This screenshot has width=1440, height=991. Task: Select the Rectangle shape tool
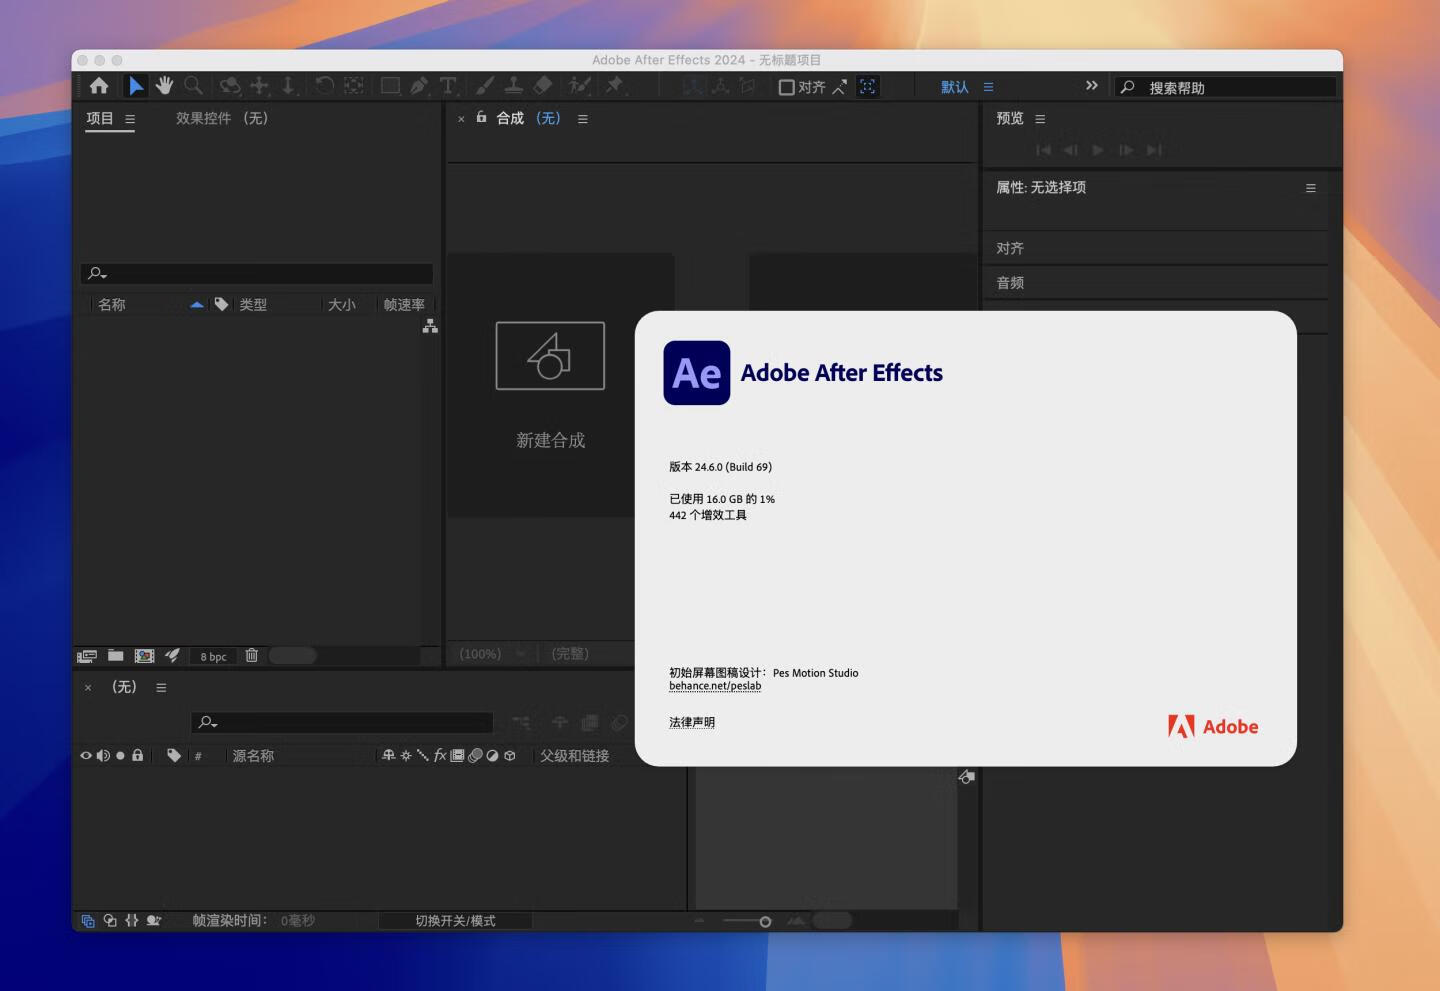390,86
